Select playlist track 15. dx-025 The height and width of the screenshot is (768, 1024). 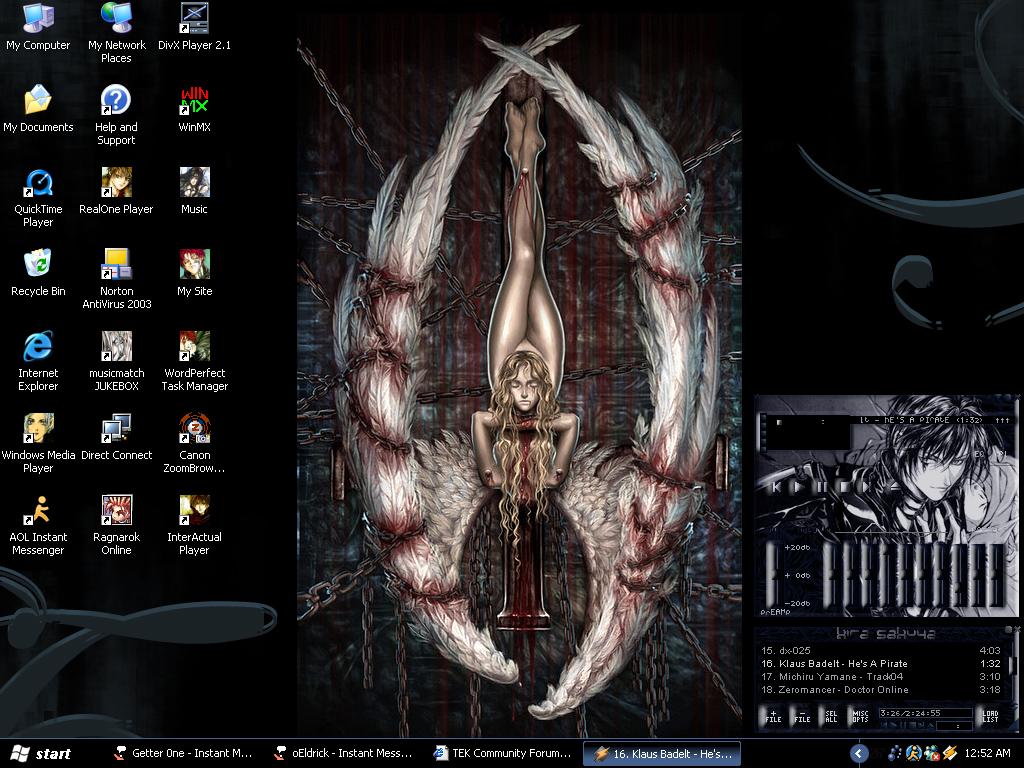coord(880,650)
